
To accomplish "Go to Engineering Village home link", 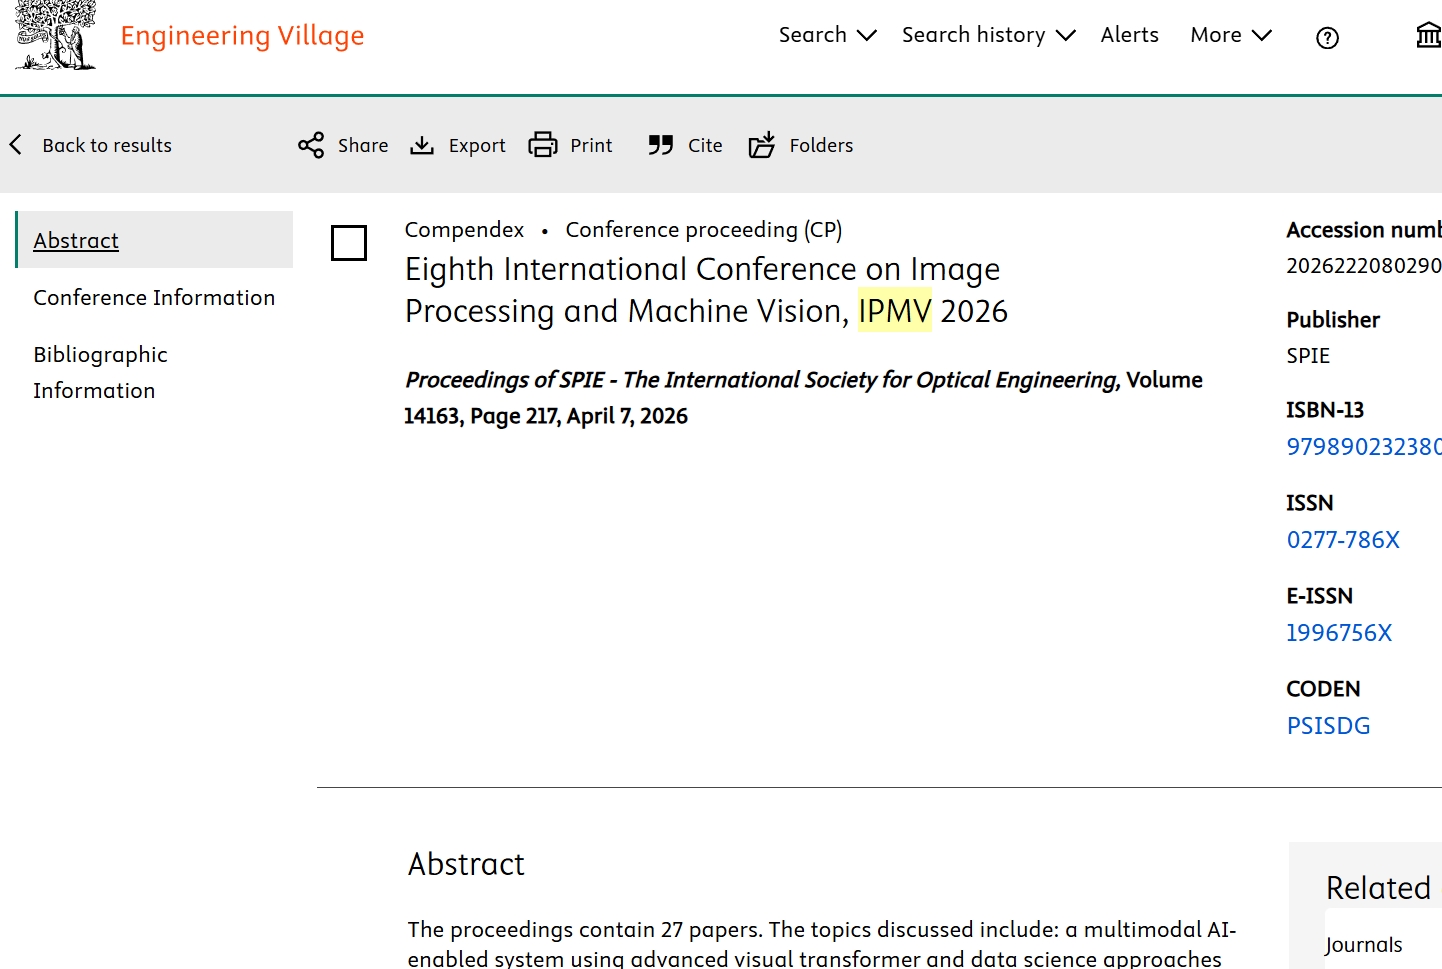I will click(x=242, y=36).
